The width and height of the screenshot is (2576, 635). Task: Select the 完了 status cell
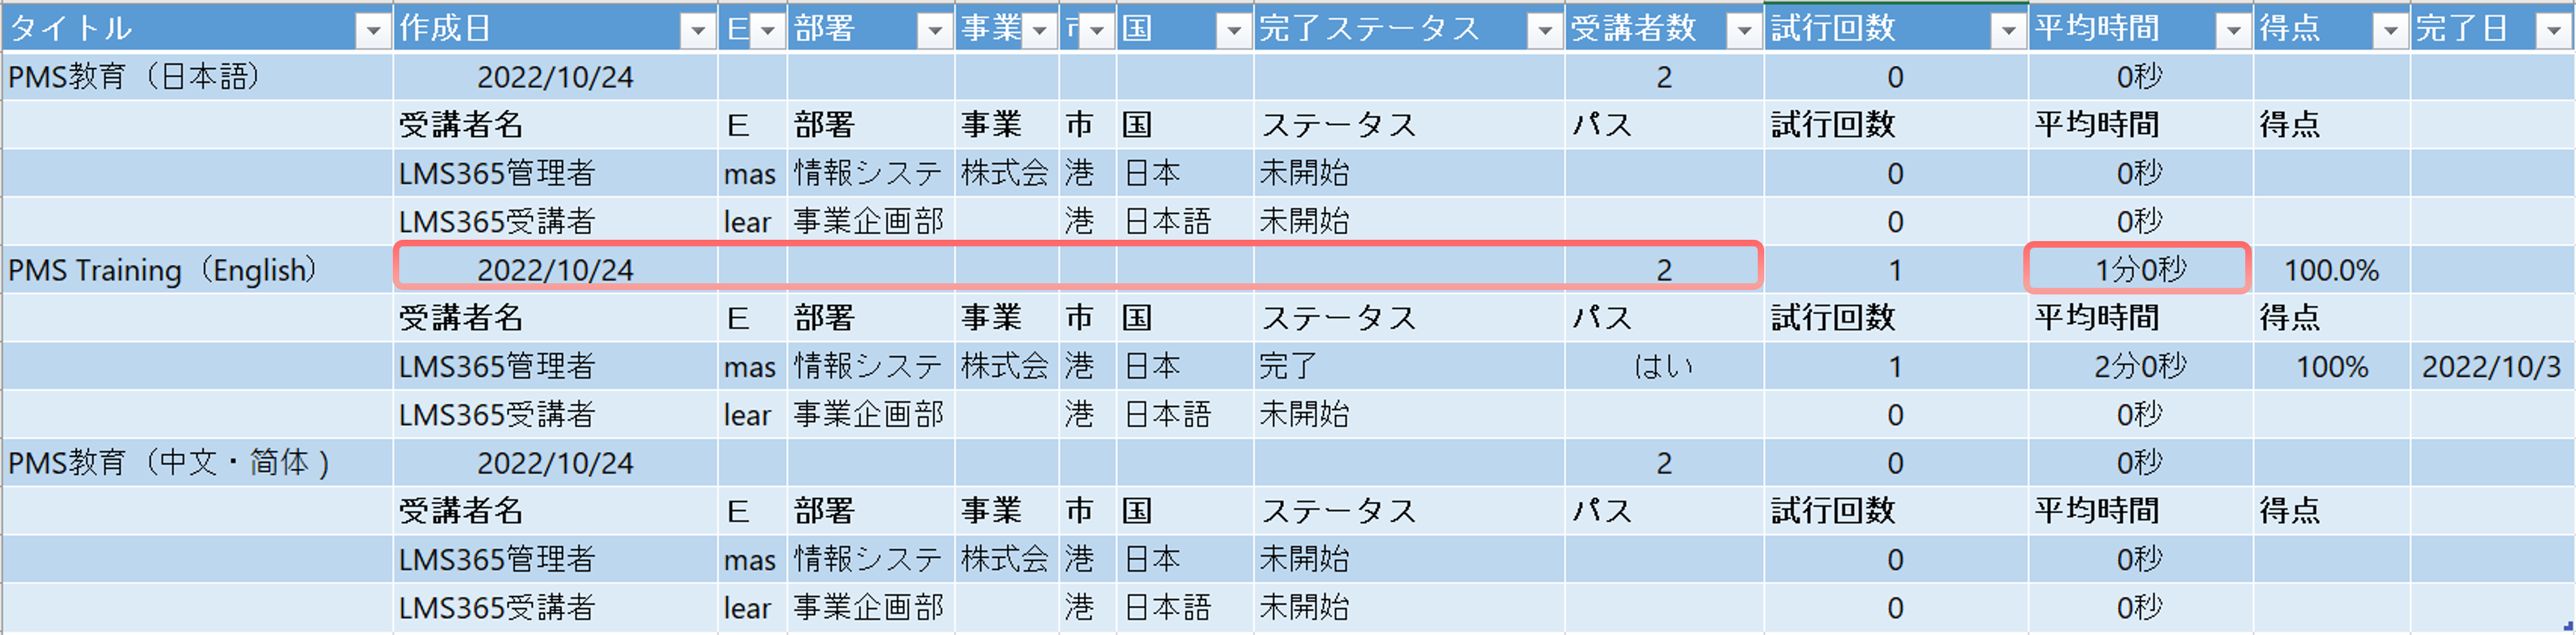tap(1409, 366)
